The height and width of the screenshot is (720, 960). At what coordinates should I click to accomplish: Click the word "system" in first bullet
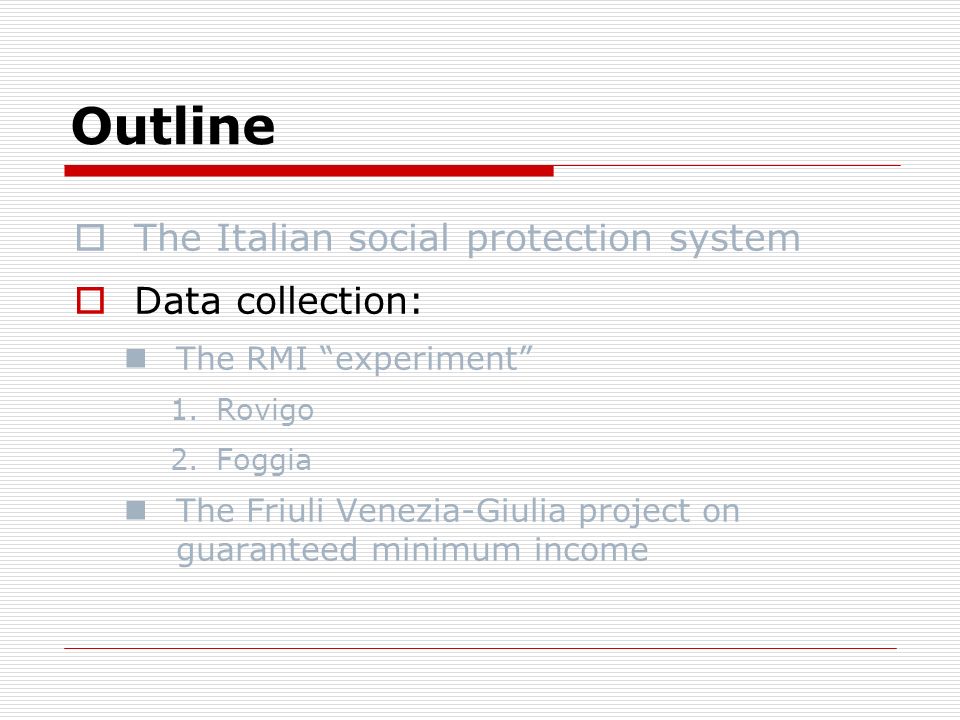click(735, 239)
